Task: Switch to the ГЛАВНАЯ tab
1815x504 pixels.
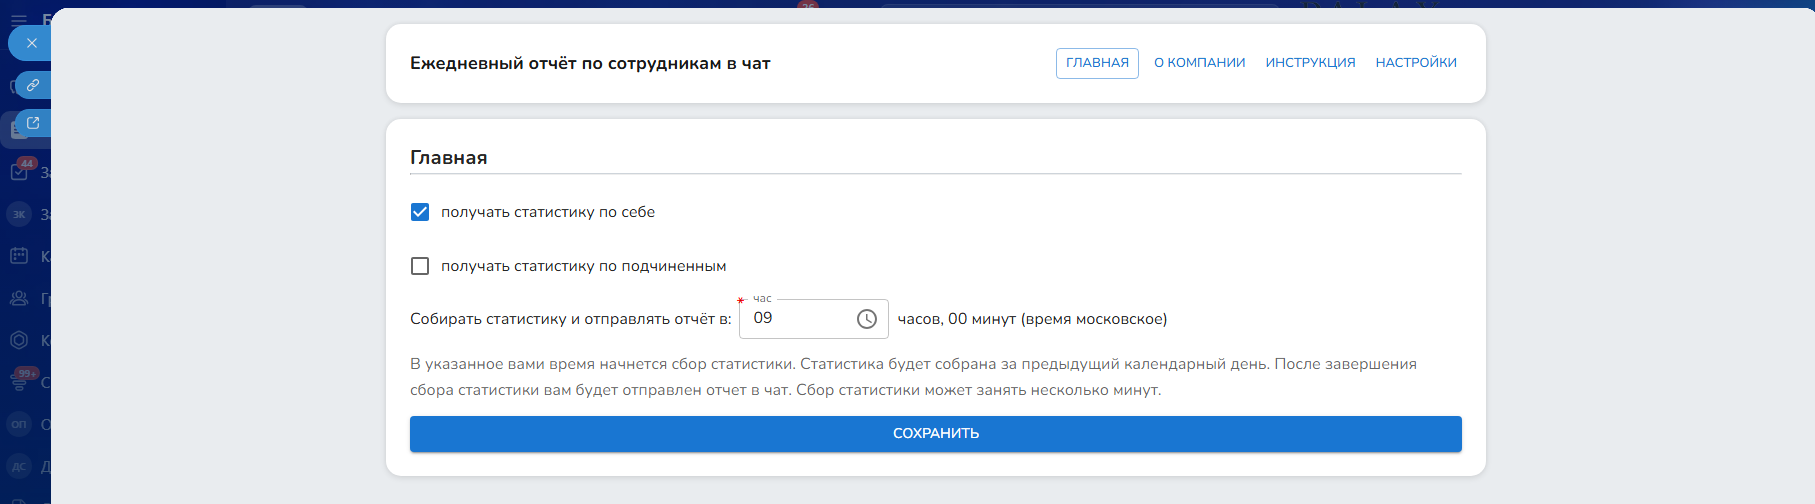Action: tap(1097, 63)
